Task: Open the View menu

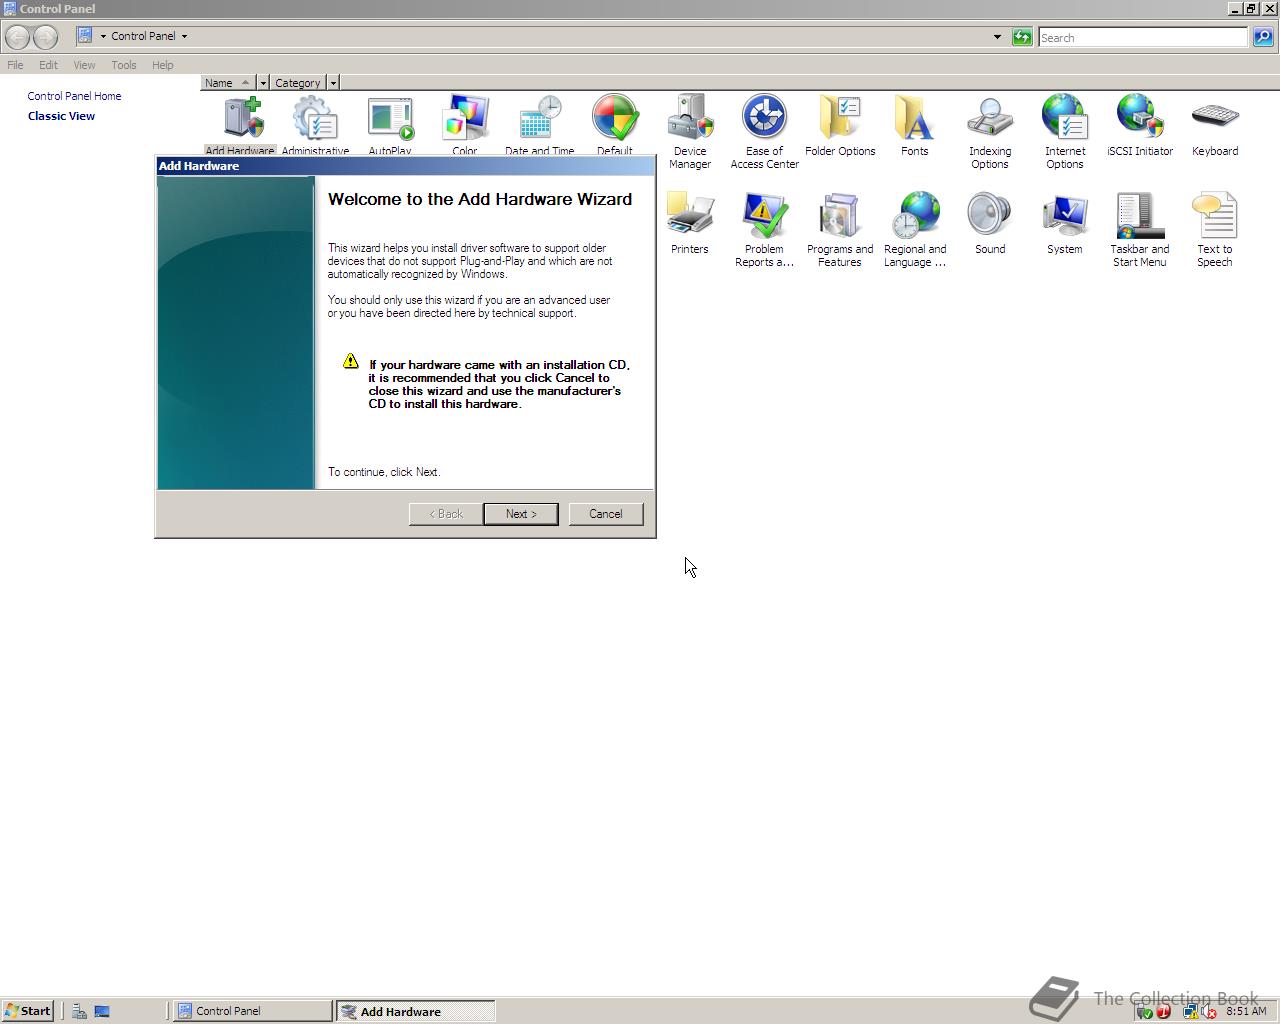Action: [84, 65]
